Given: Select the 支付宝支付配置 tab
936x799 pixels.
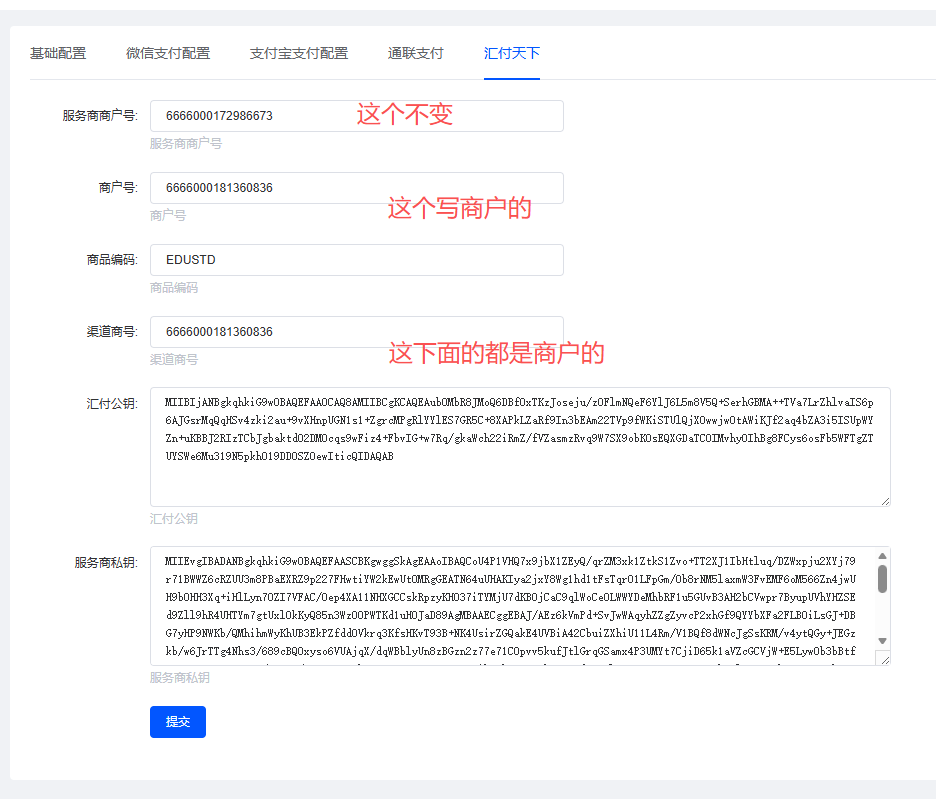Looking at the screenshot, I should tap(299, 53).
